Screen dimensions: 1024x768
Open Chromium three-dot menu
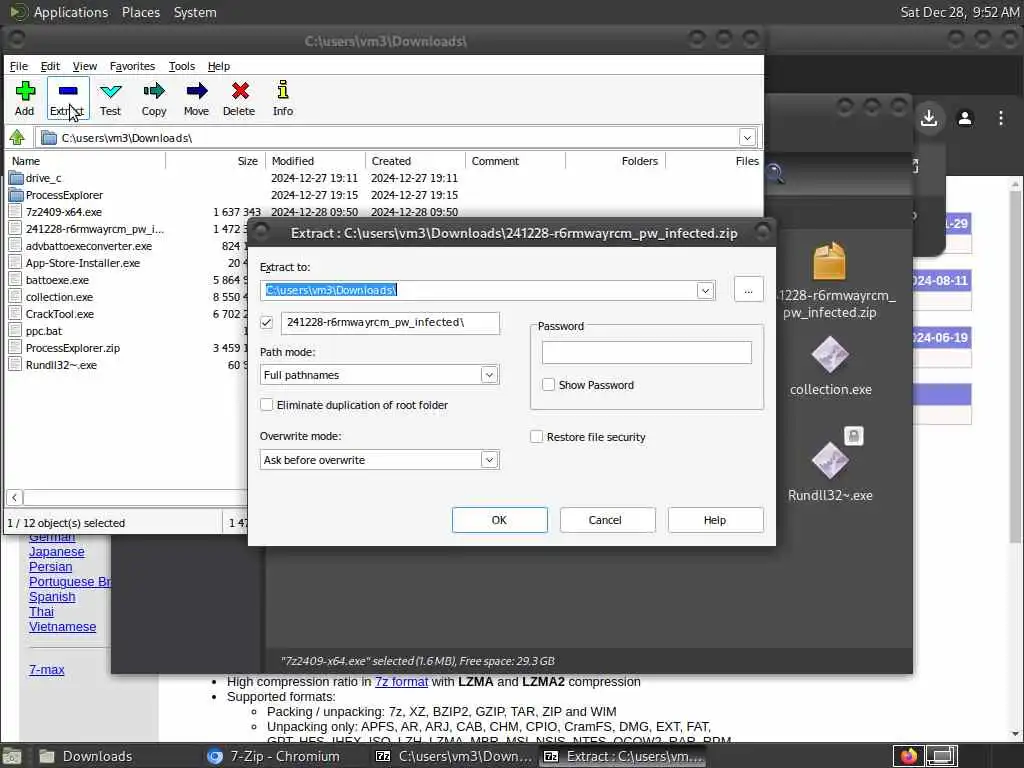[x=1000, y=118]
